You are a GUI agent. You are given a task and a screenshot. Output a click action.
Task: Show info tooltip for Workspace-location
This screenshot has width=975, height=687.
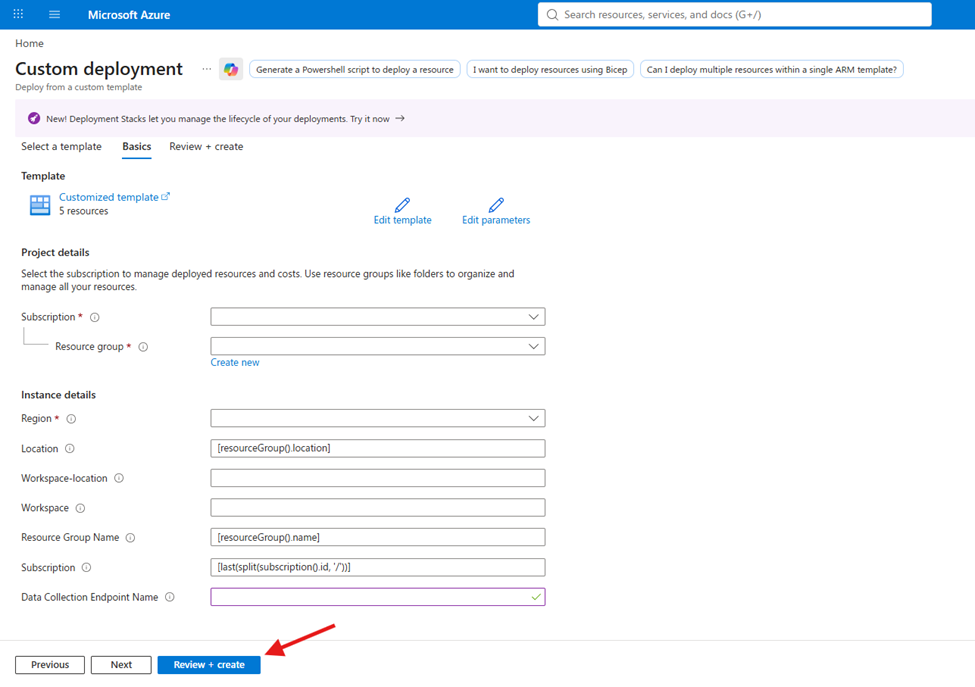coord(119,478)
